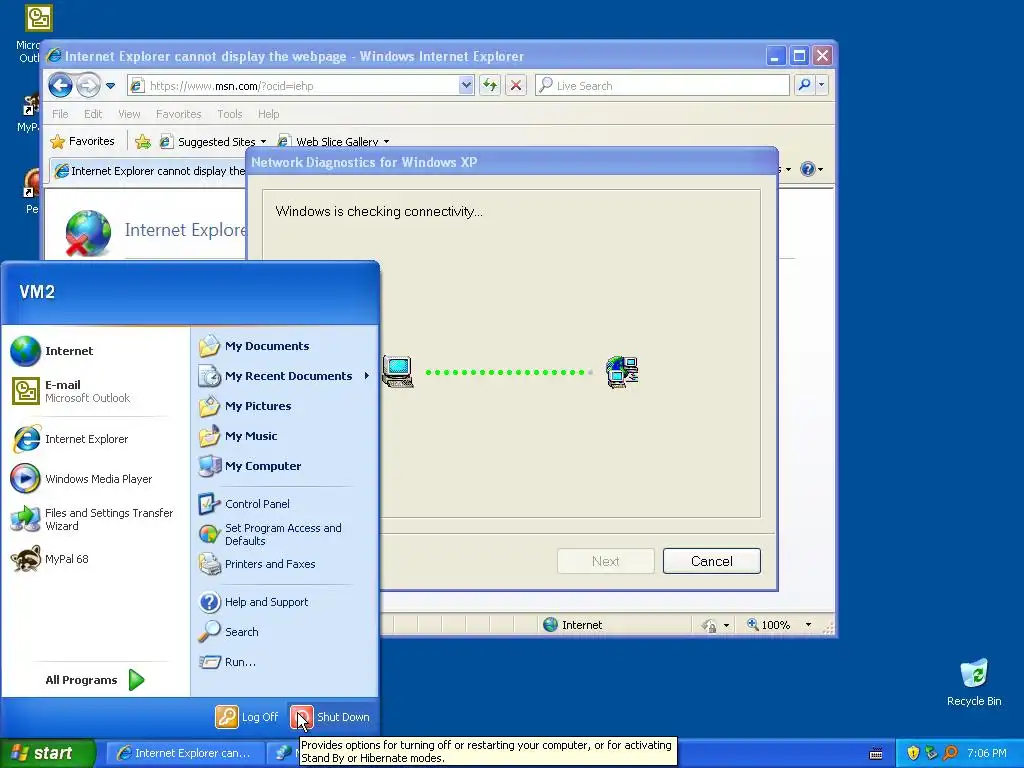Click the IE Refresh button

click(x=490, y=86)
